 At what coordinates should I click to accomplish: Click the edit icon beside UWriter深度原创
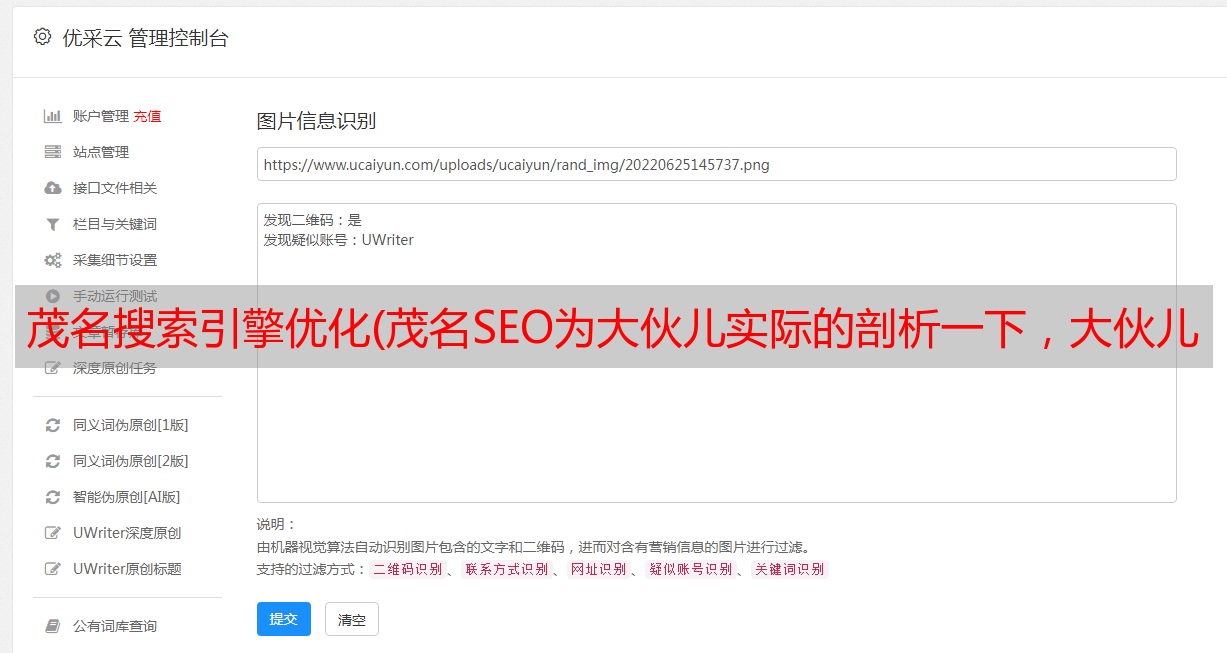[x=53, y=533]
